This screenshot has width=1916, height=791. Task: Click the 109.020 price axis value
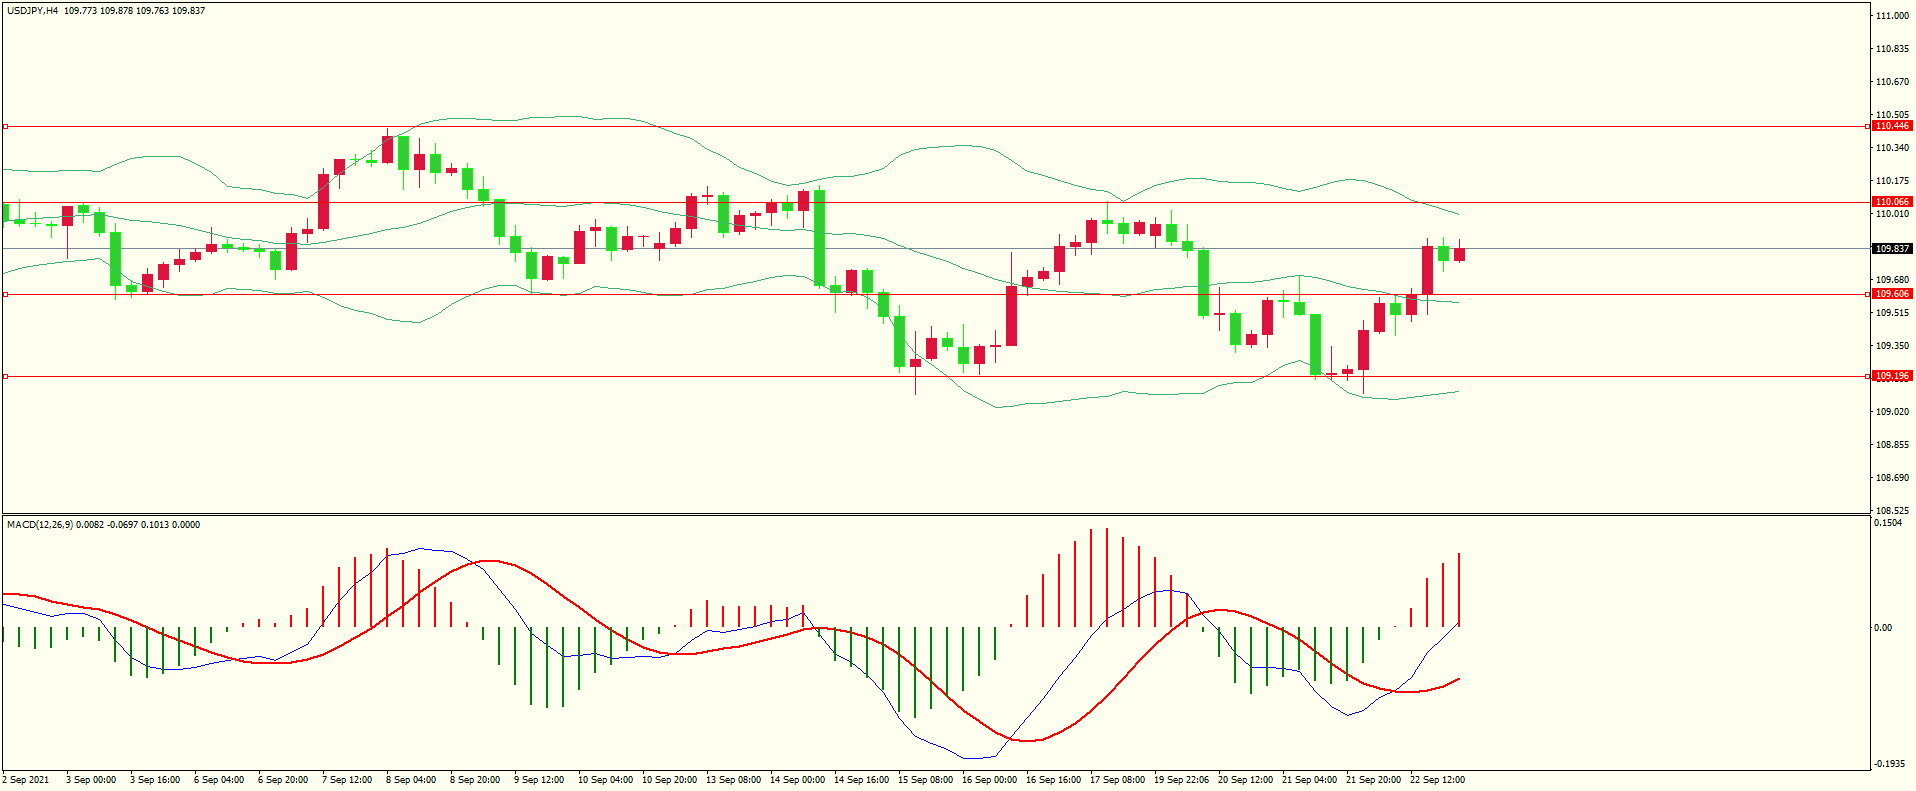1892,412
